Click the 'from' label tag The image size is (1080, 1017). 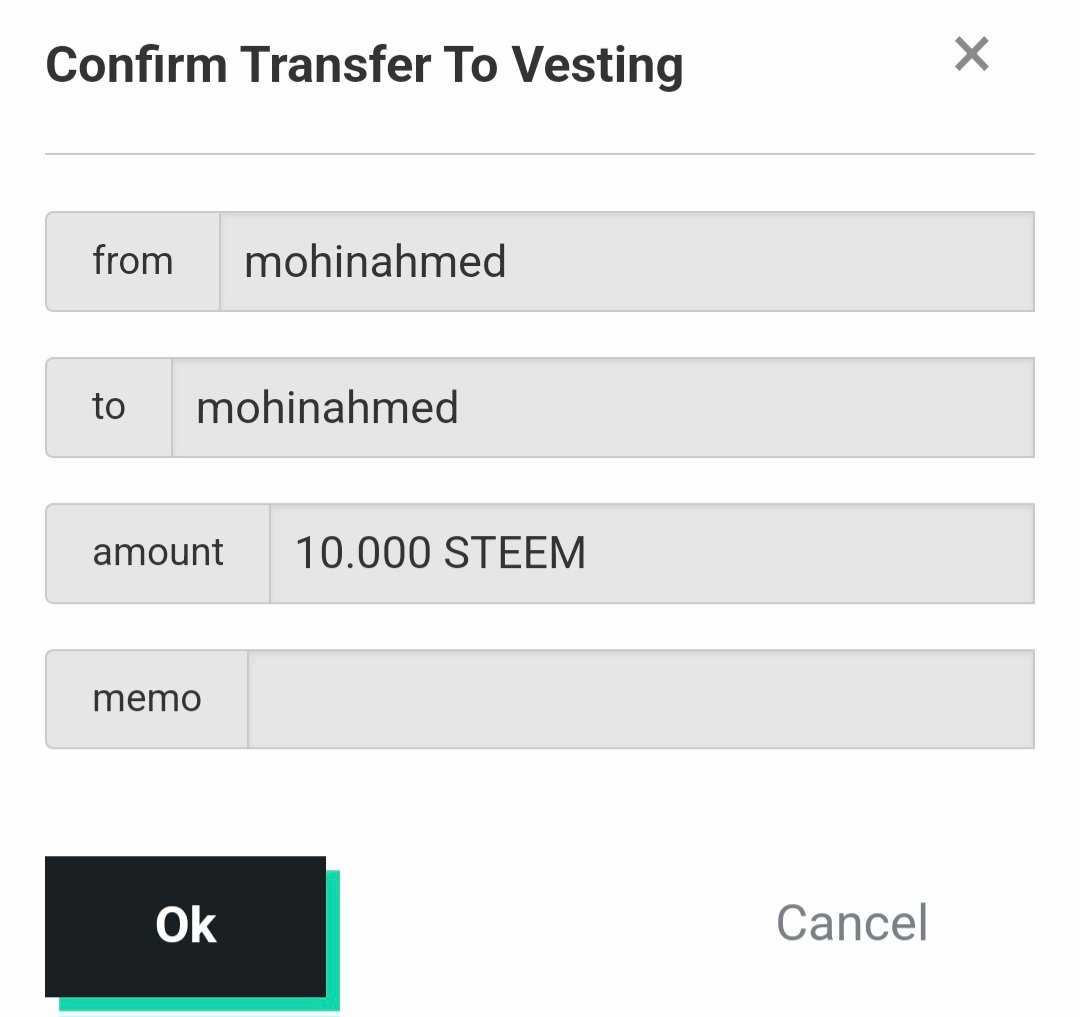click(133, 261)
